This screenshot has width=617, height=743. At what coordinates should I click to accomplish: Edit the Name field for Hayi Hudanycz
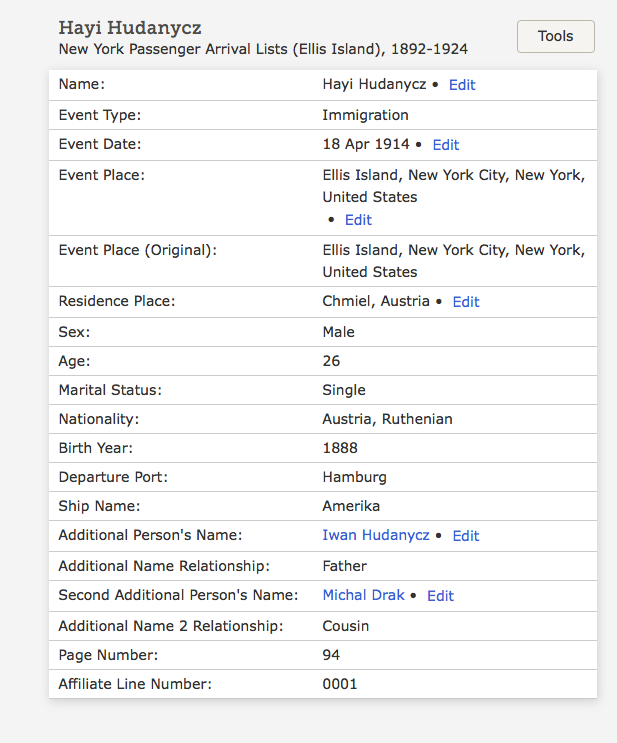[x=461, y=85]
